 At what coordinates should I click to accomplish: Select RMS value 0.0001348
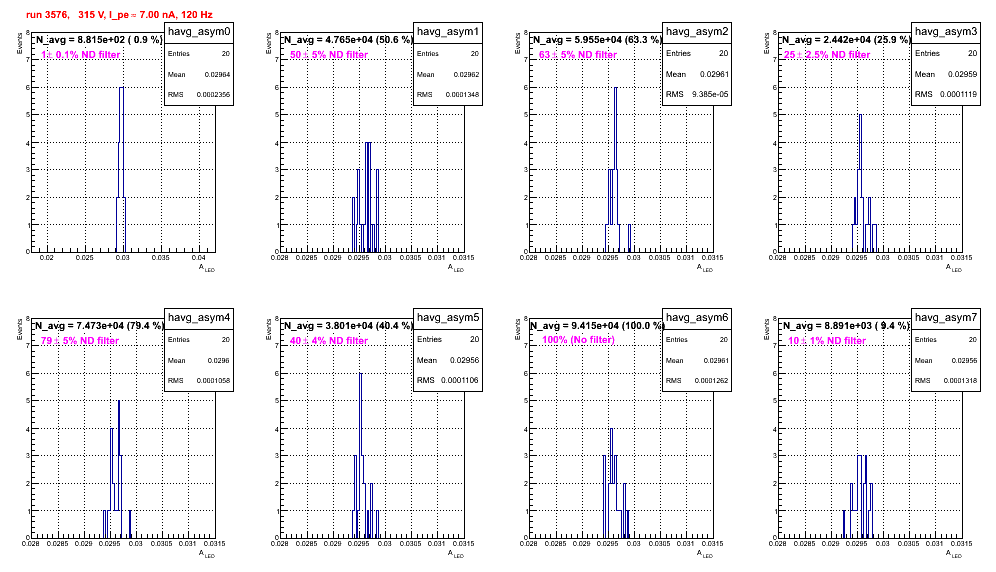[462, 95]
